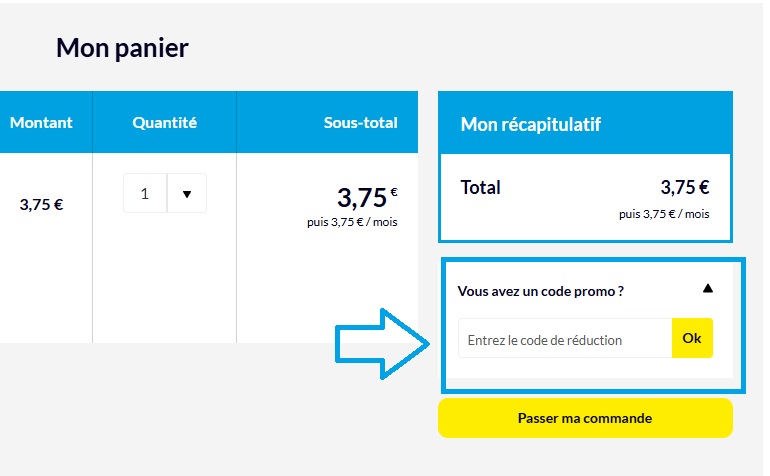Click the Vous avez un code promo label

540,291
